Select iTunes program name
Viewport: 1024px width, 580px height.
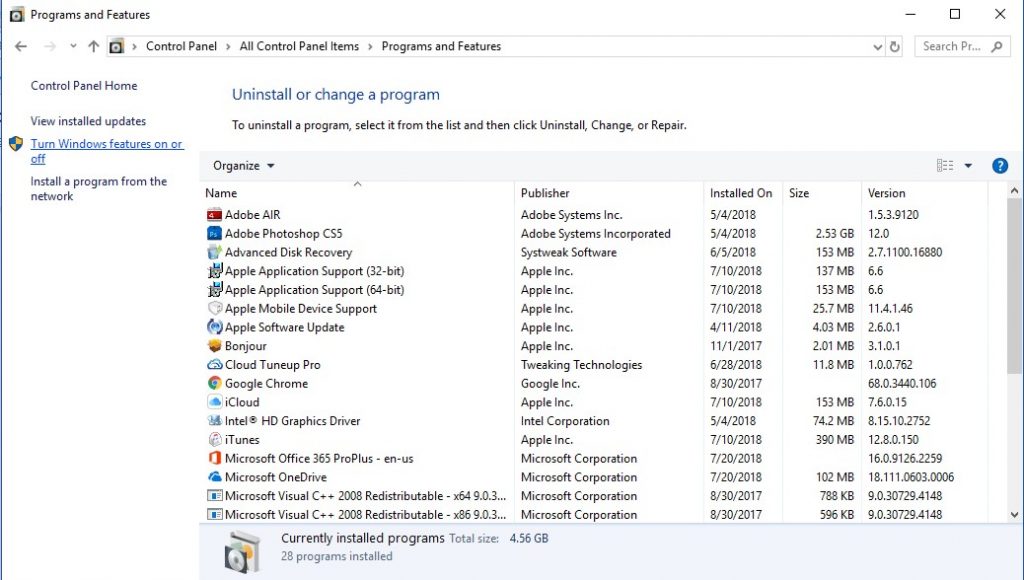click(242, 440)
